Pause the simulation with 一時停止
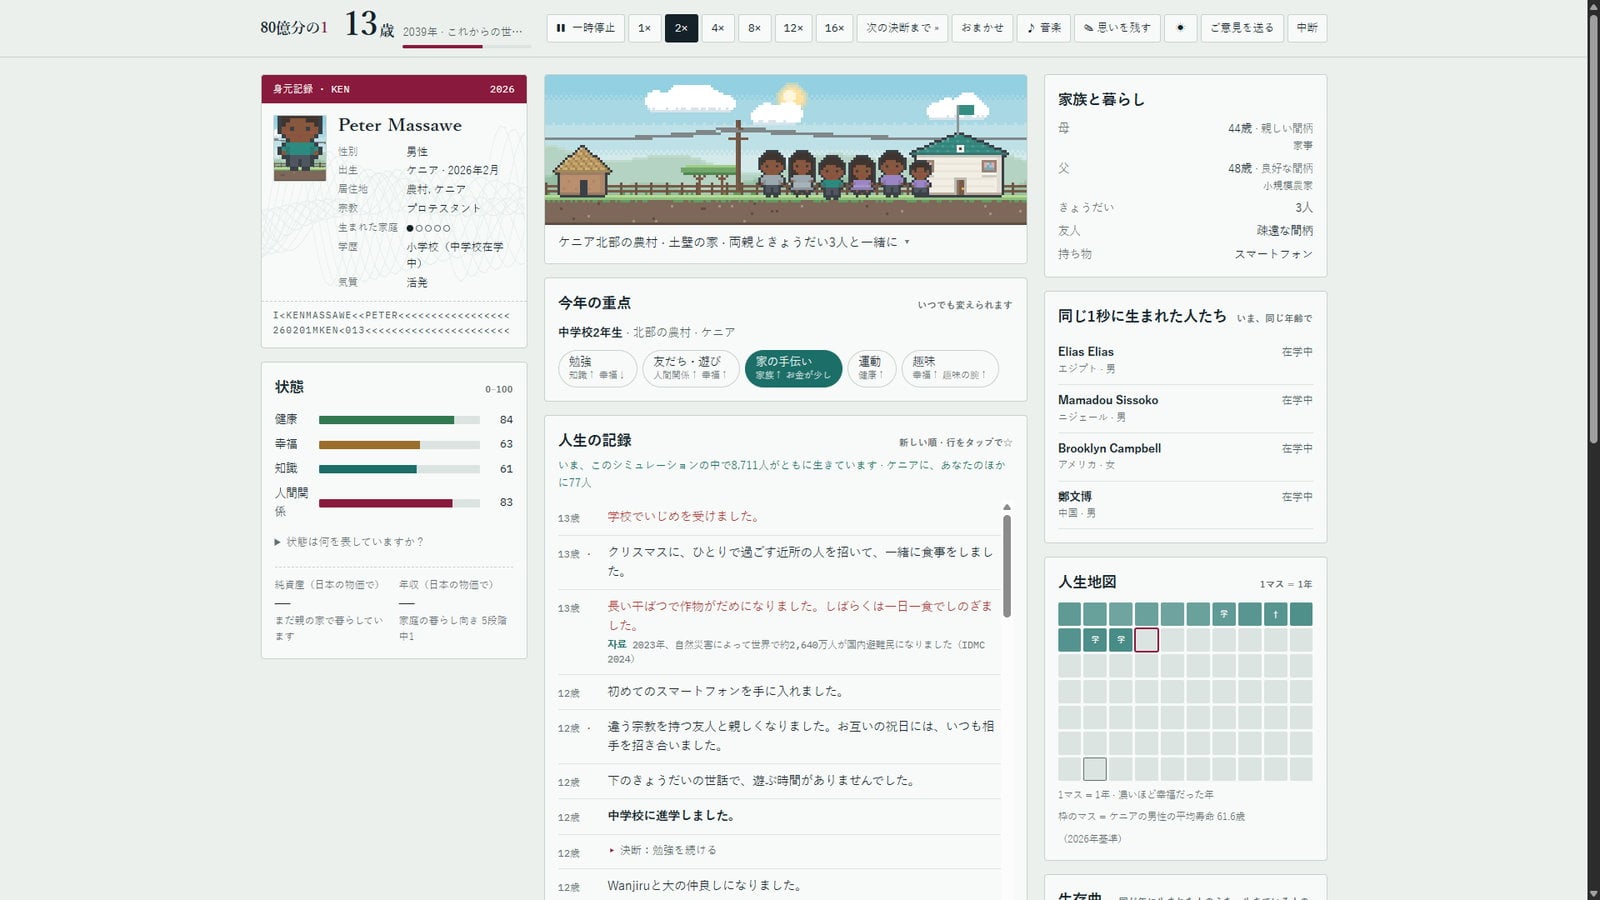This screenshot has height=900, width=1600. [585, 28]
